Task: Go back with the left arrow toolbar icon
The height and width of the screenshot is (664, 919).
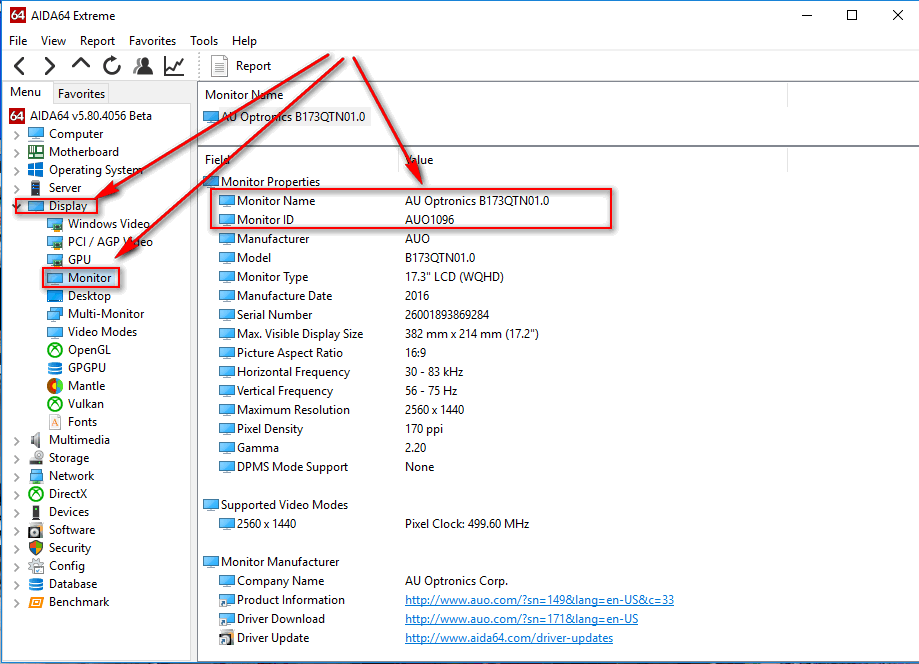Action: pos(19,66)
